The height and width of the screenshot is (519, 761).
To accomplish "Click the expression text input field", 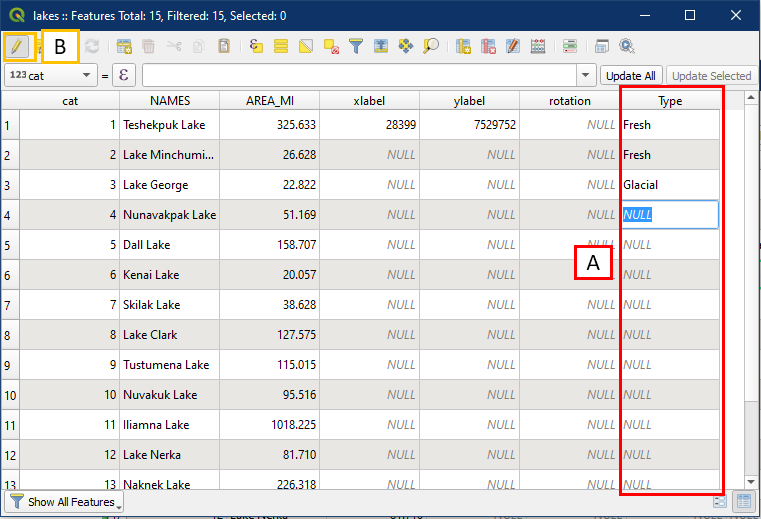I will click(x=360, y=75).
